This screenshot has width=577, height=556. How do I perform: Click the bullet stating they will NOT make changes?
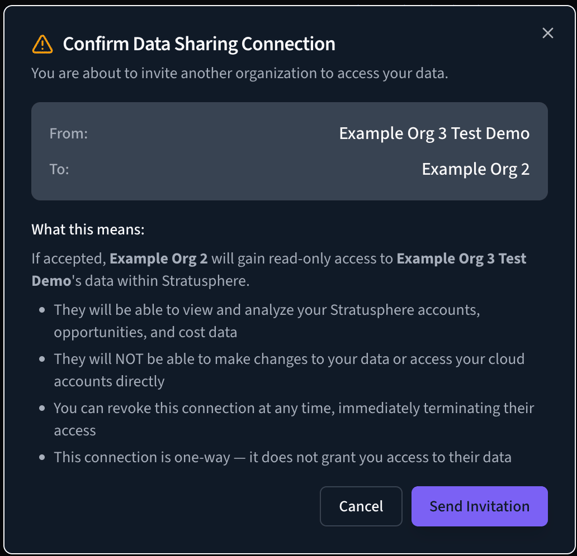(x=289, y=370)
